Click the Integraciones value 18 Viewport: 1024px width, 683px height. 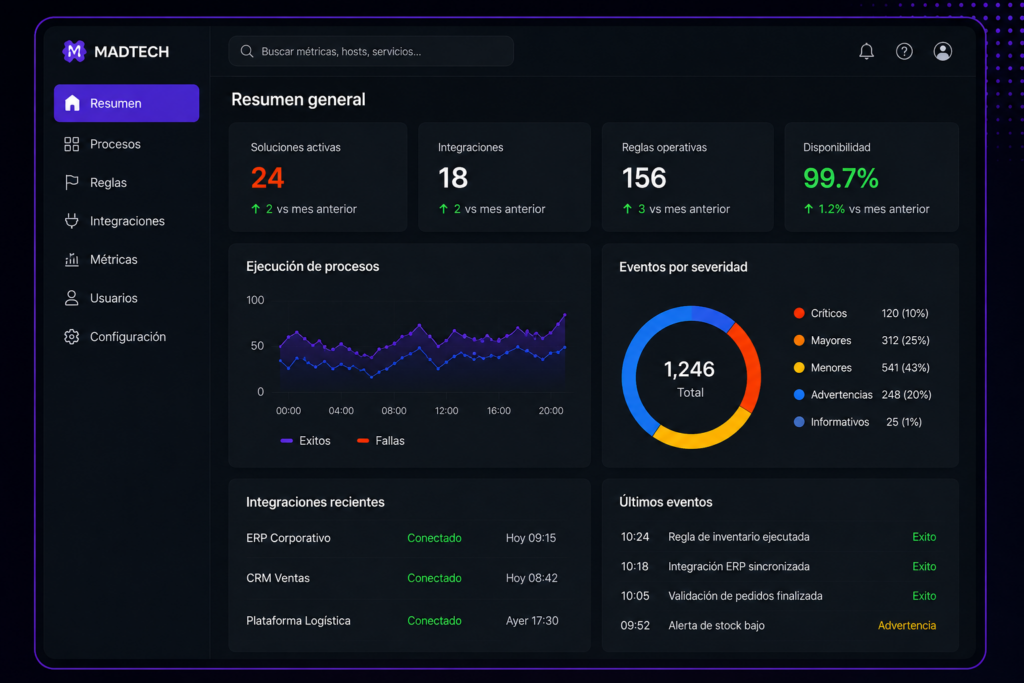(x=453, y=178)
